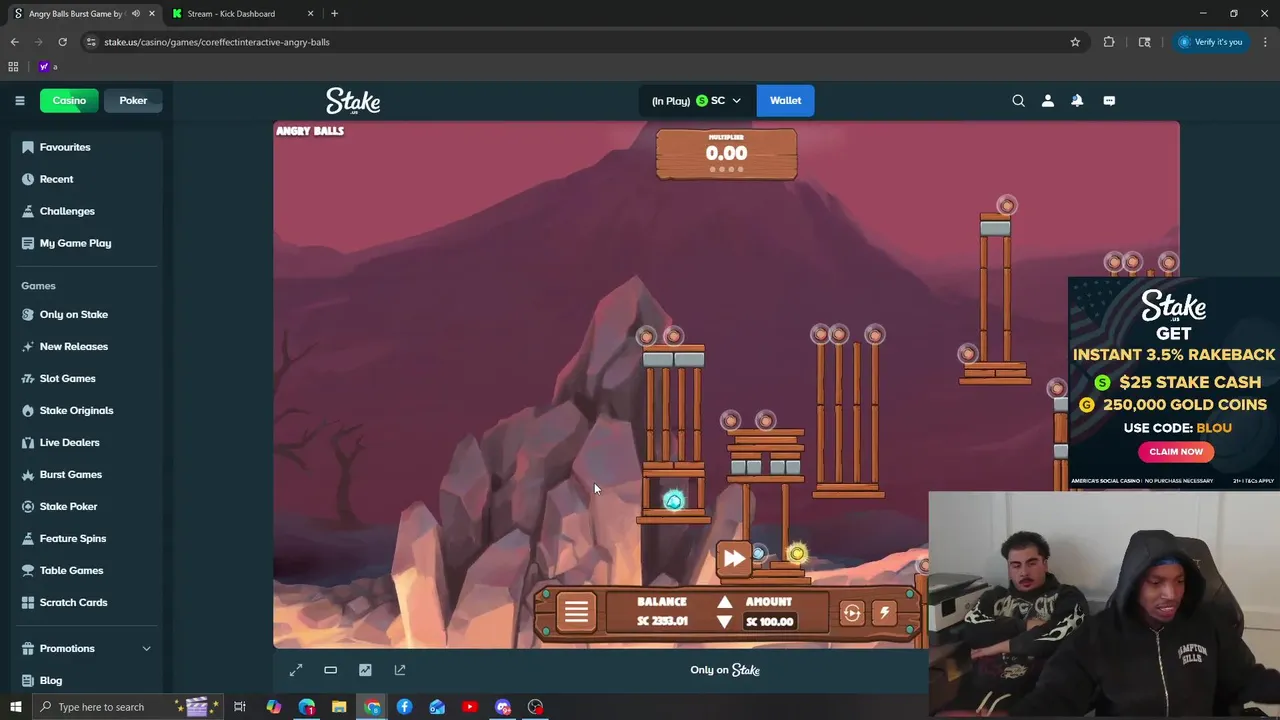
Task: Open the Only on Stake sidebar icon
Action: pos(28,314)
